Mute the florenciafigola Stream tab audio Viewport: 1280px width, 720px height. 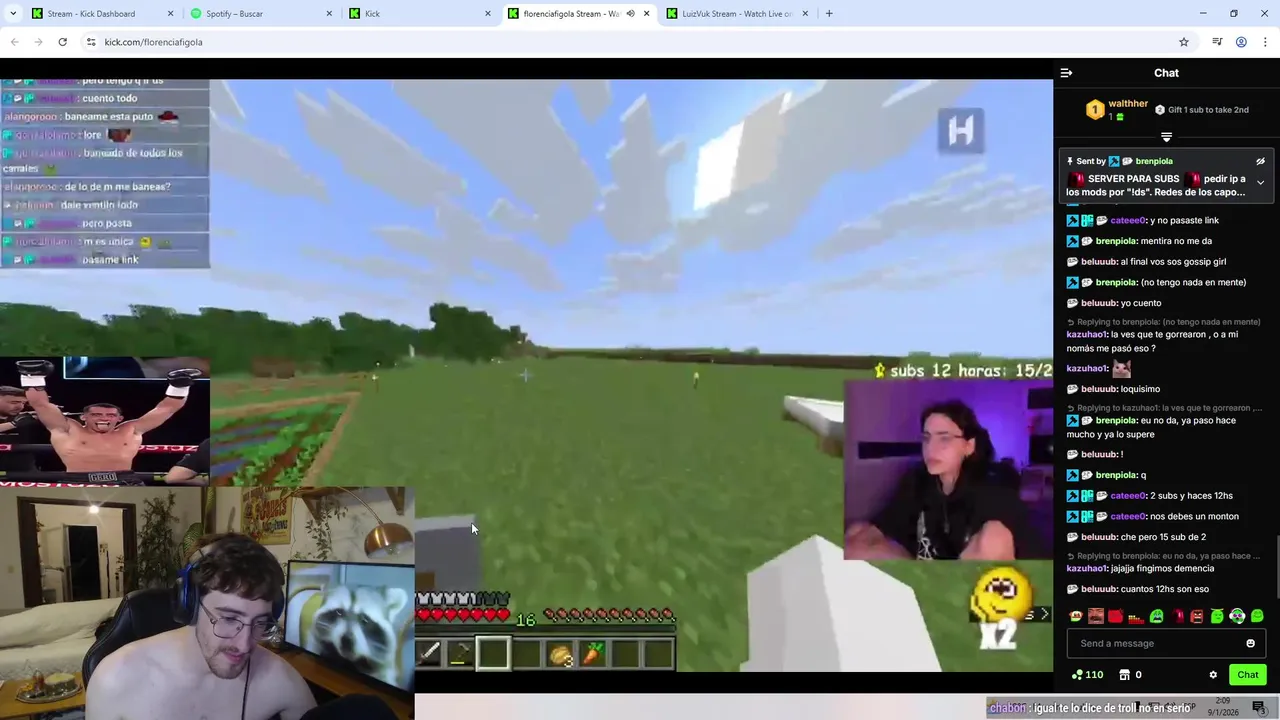[x=630, y=14]
